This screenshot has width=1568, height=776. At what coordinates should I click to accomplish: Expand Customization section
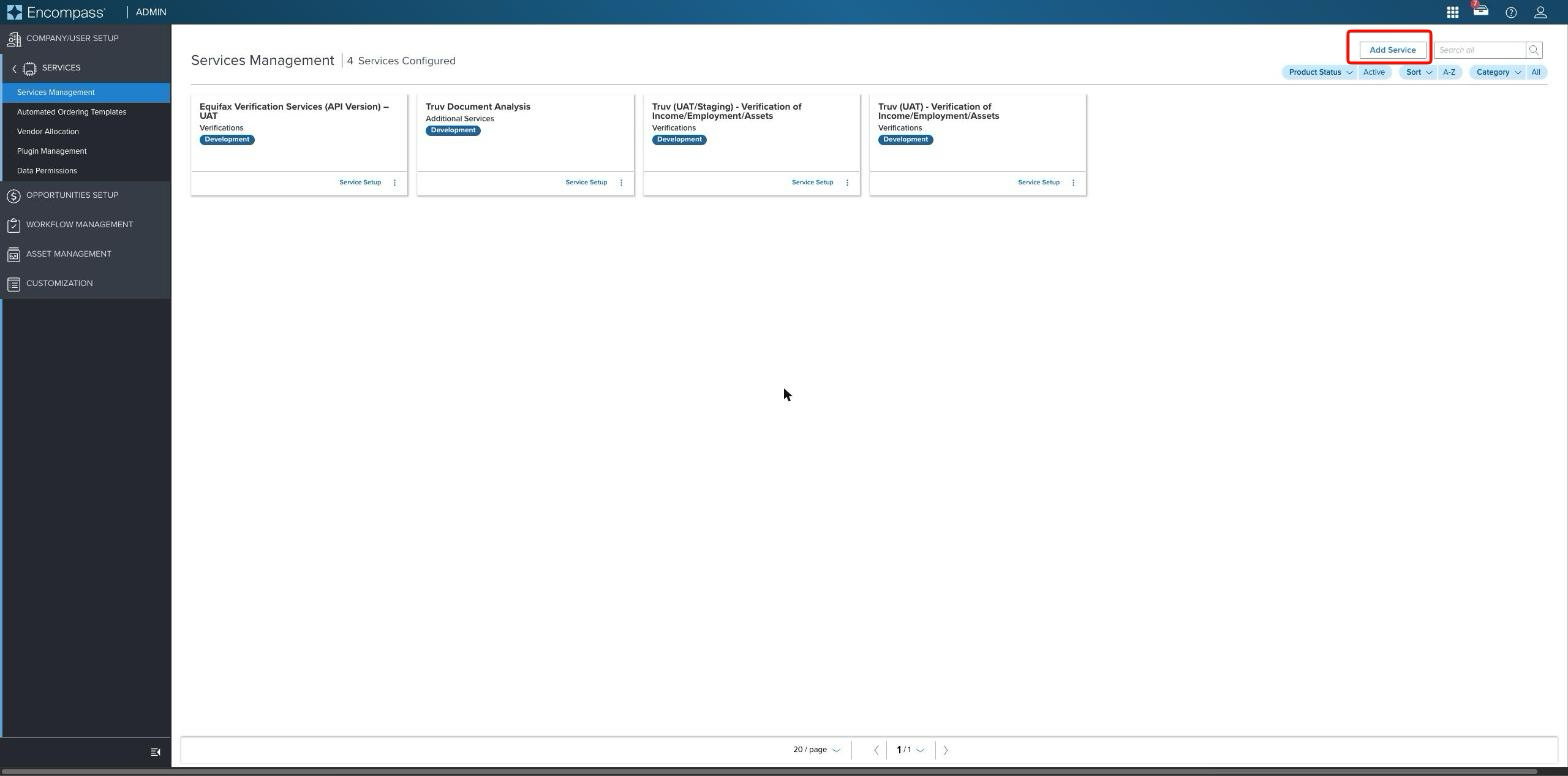coord(86,283)
